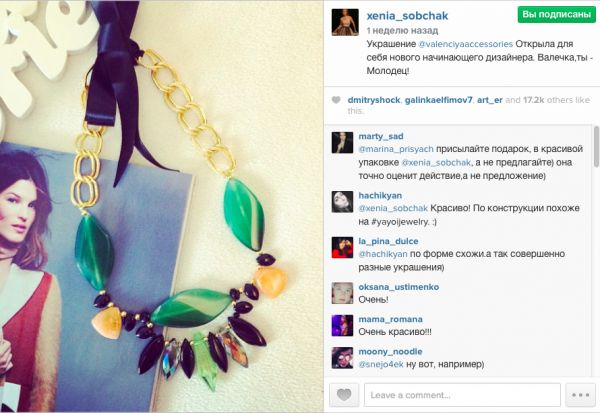600x413 pixels.
Task: Open moony_noodle commenter avatar
Action: tap(342, 358)
